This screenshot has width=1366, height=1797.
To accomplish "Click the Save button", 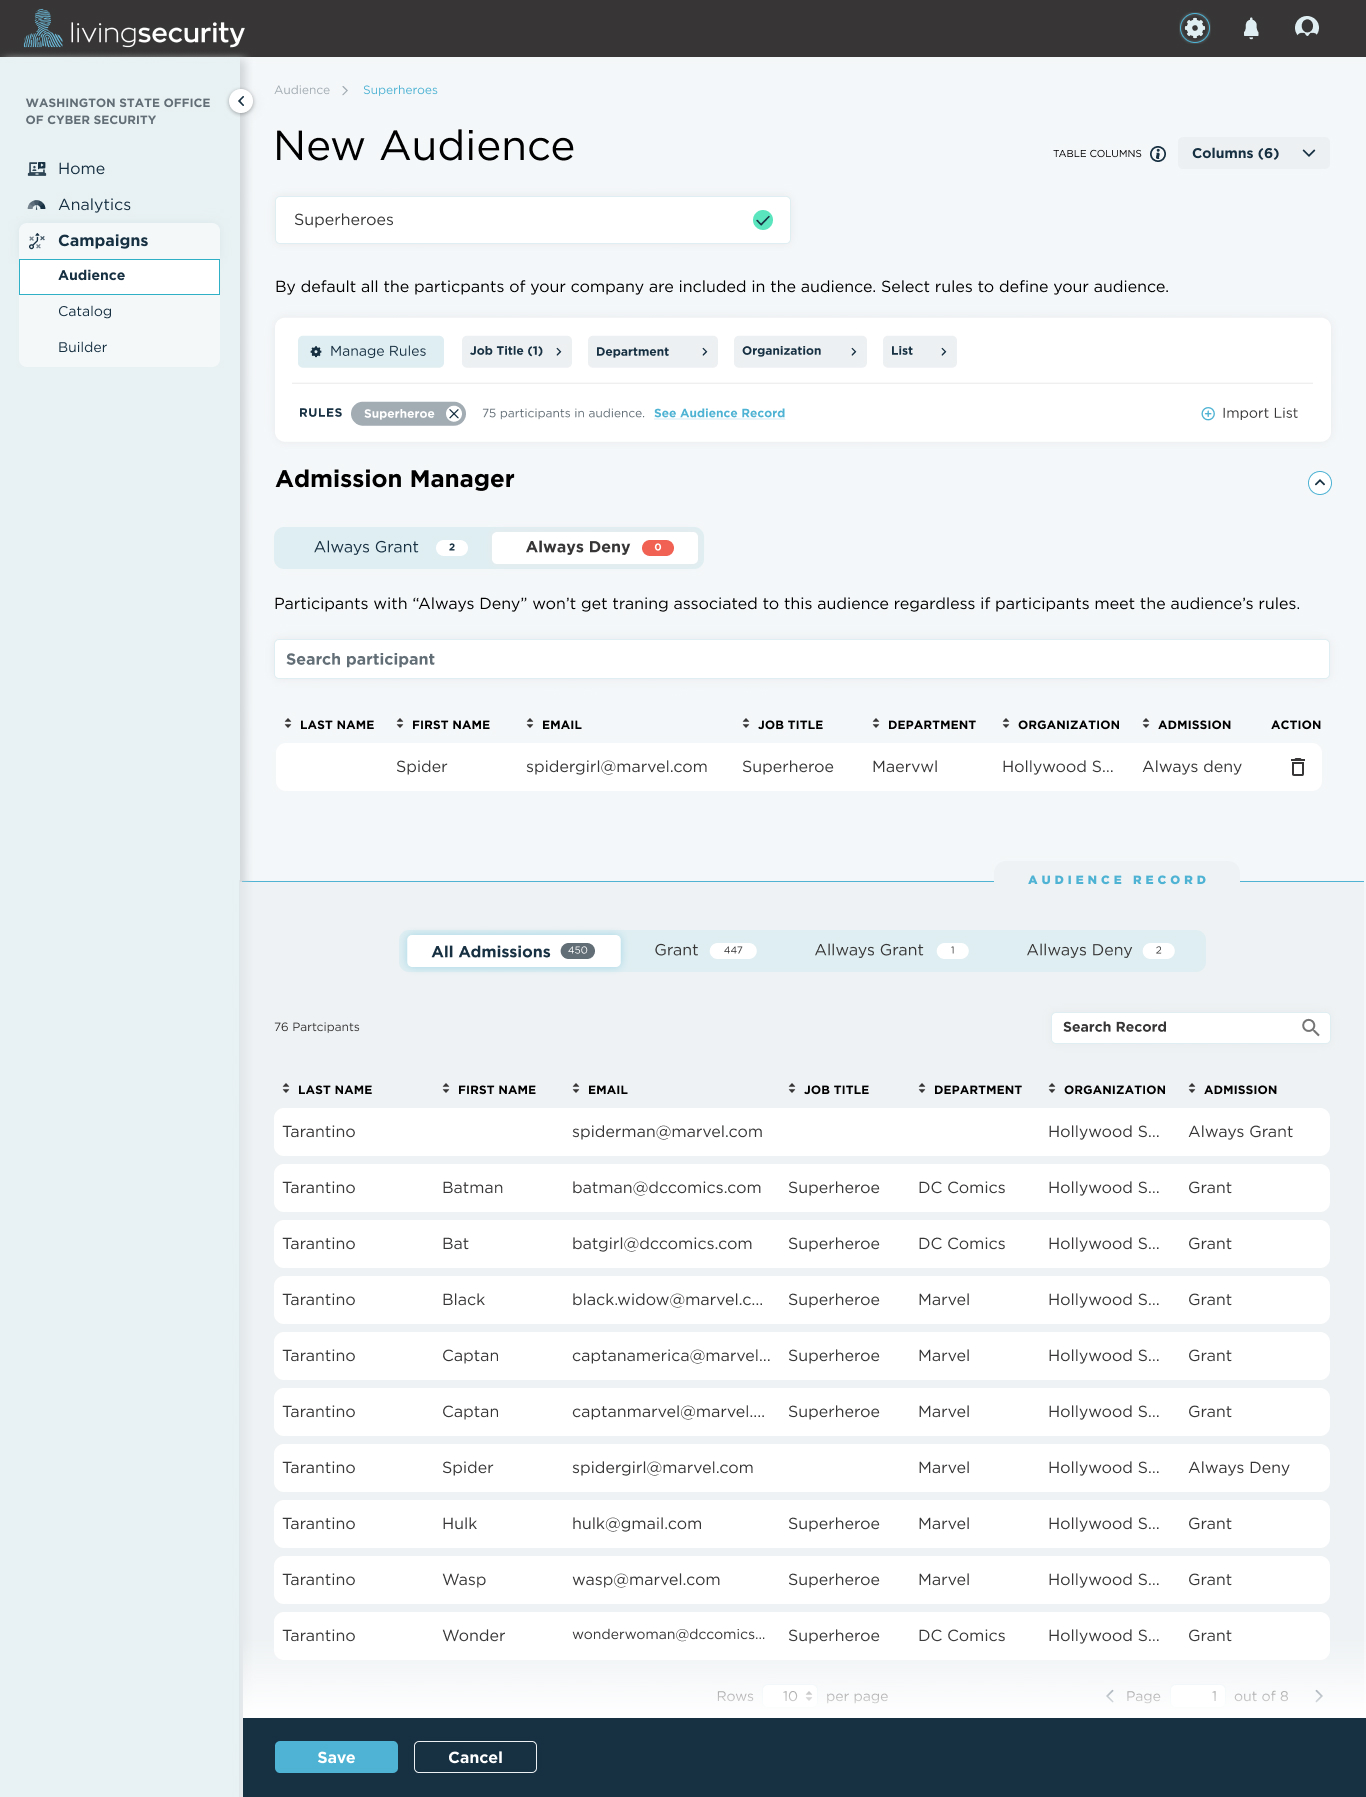I will [x=336, y=1757].
